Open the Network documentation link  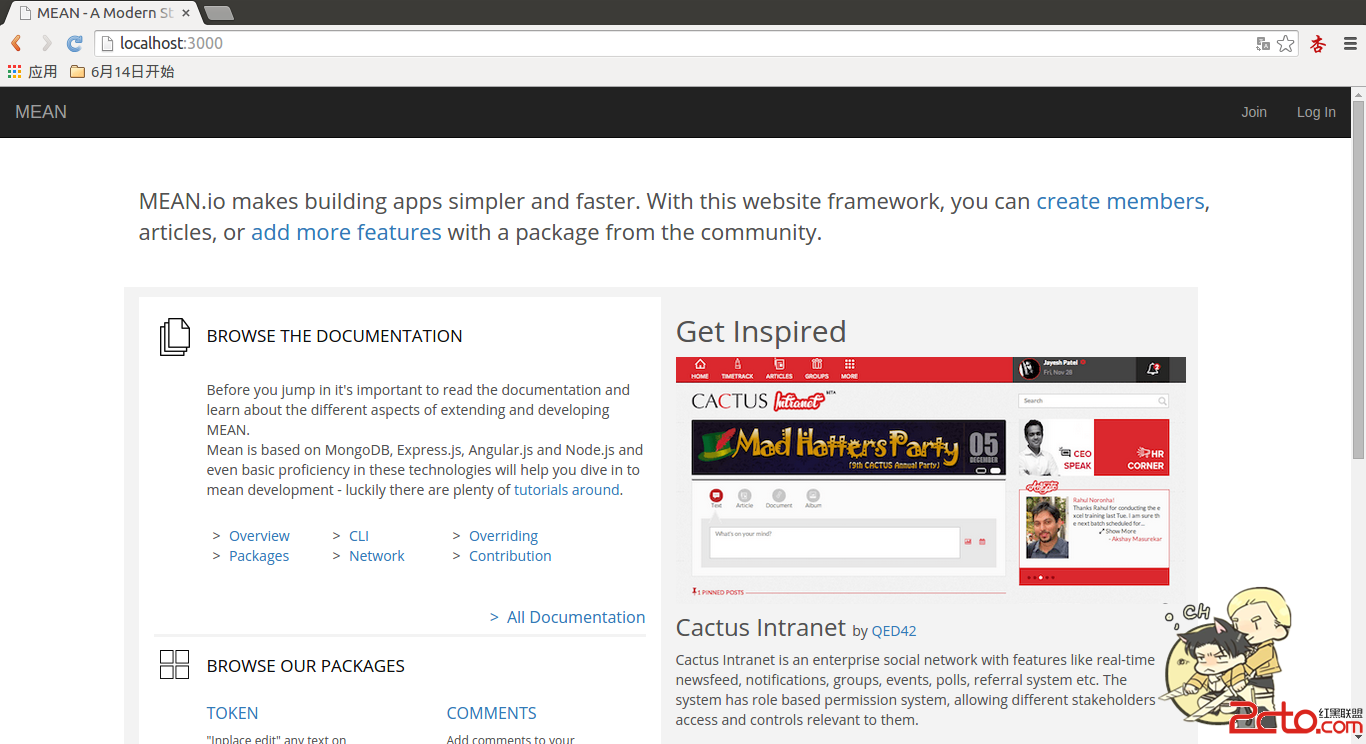tap(377, 556)
